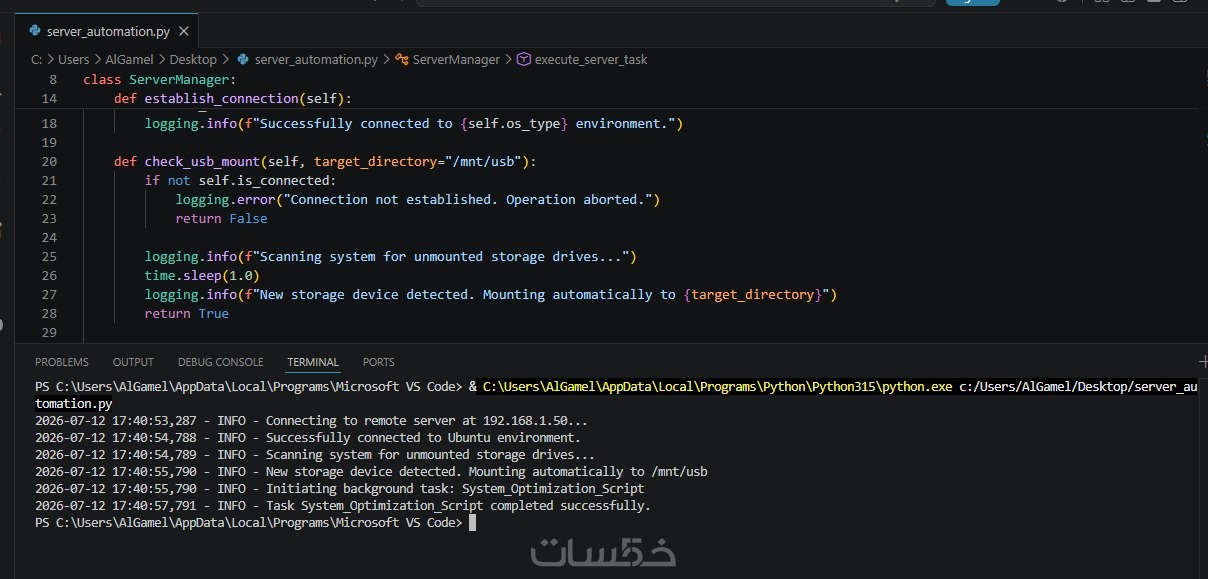The height and width of the screenshot is (579, 1208).
Task: Click the 'return True' statement
Action: click(x=187, y=314)
